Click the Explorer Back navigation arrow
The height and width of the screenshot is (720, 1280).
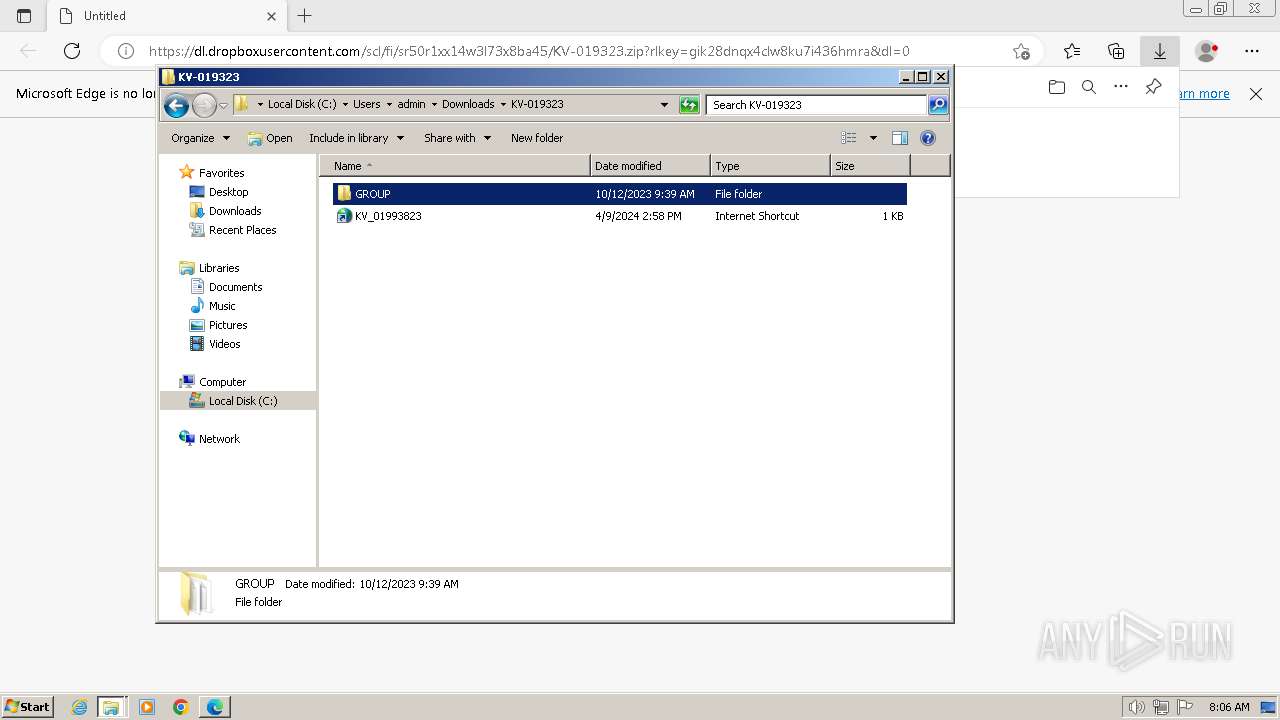click(176, 105)
